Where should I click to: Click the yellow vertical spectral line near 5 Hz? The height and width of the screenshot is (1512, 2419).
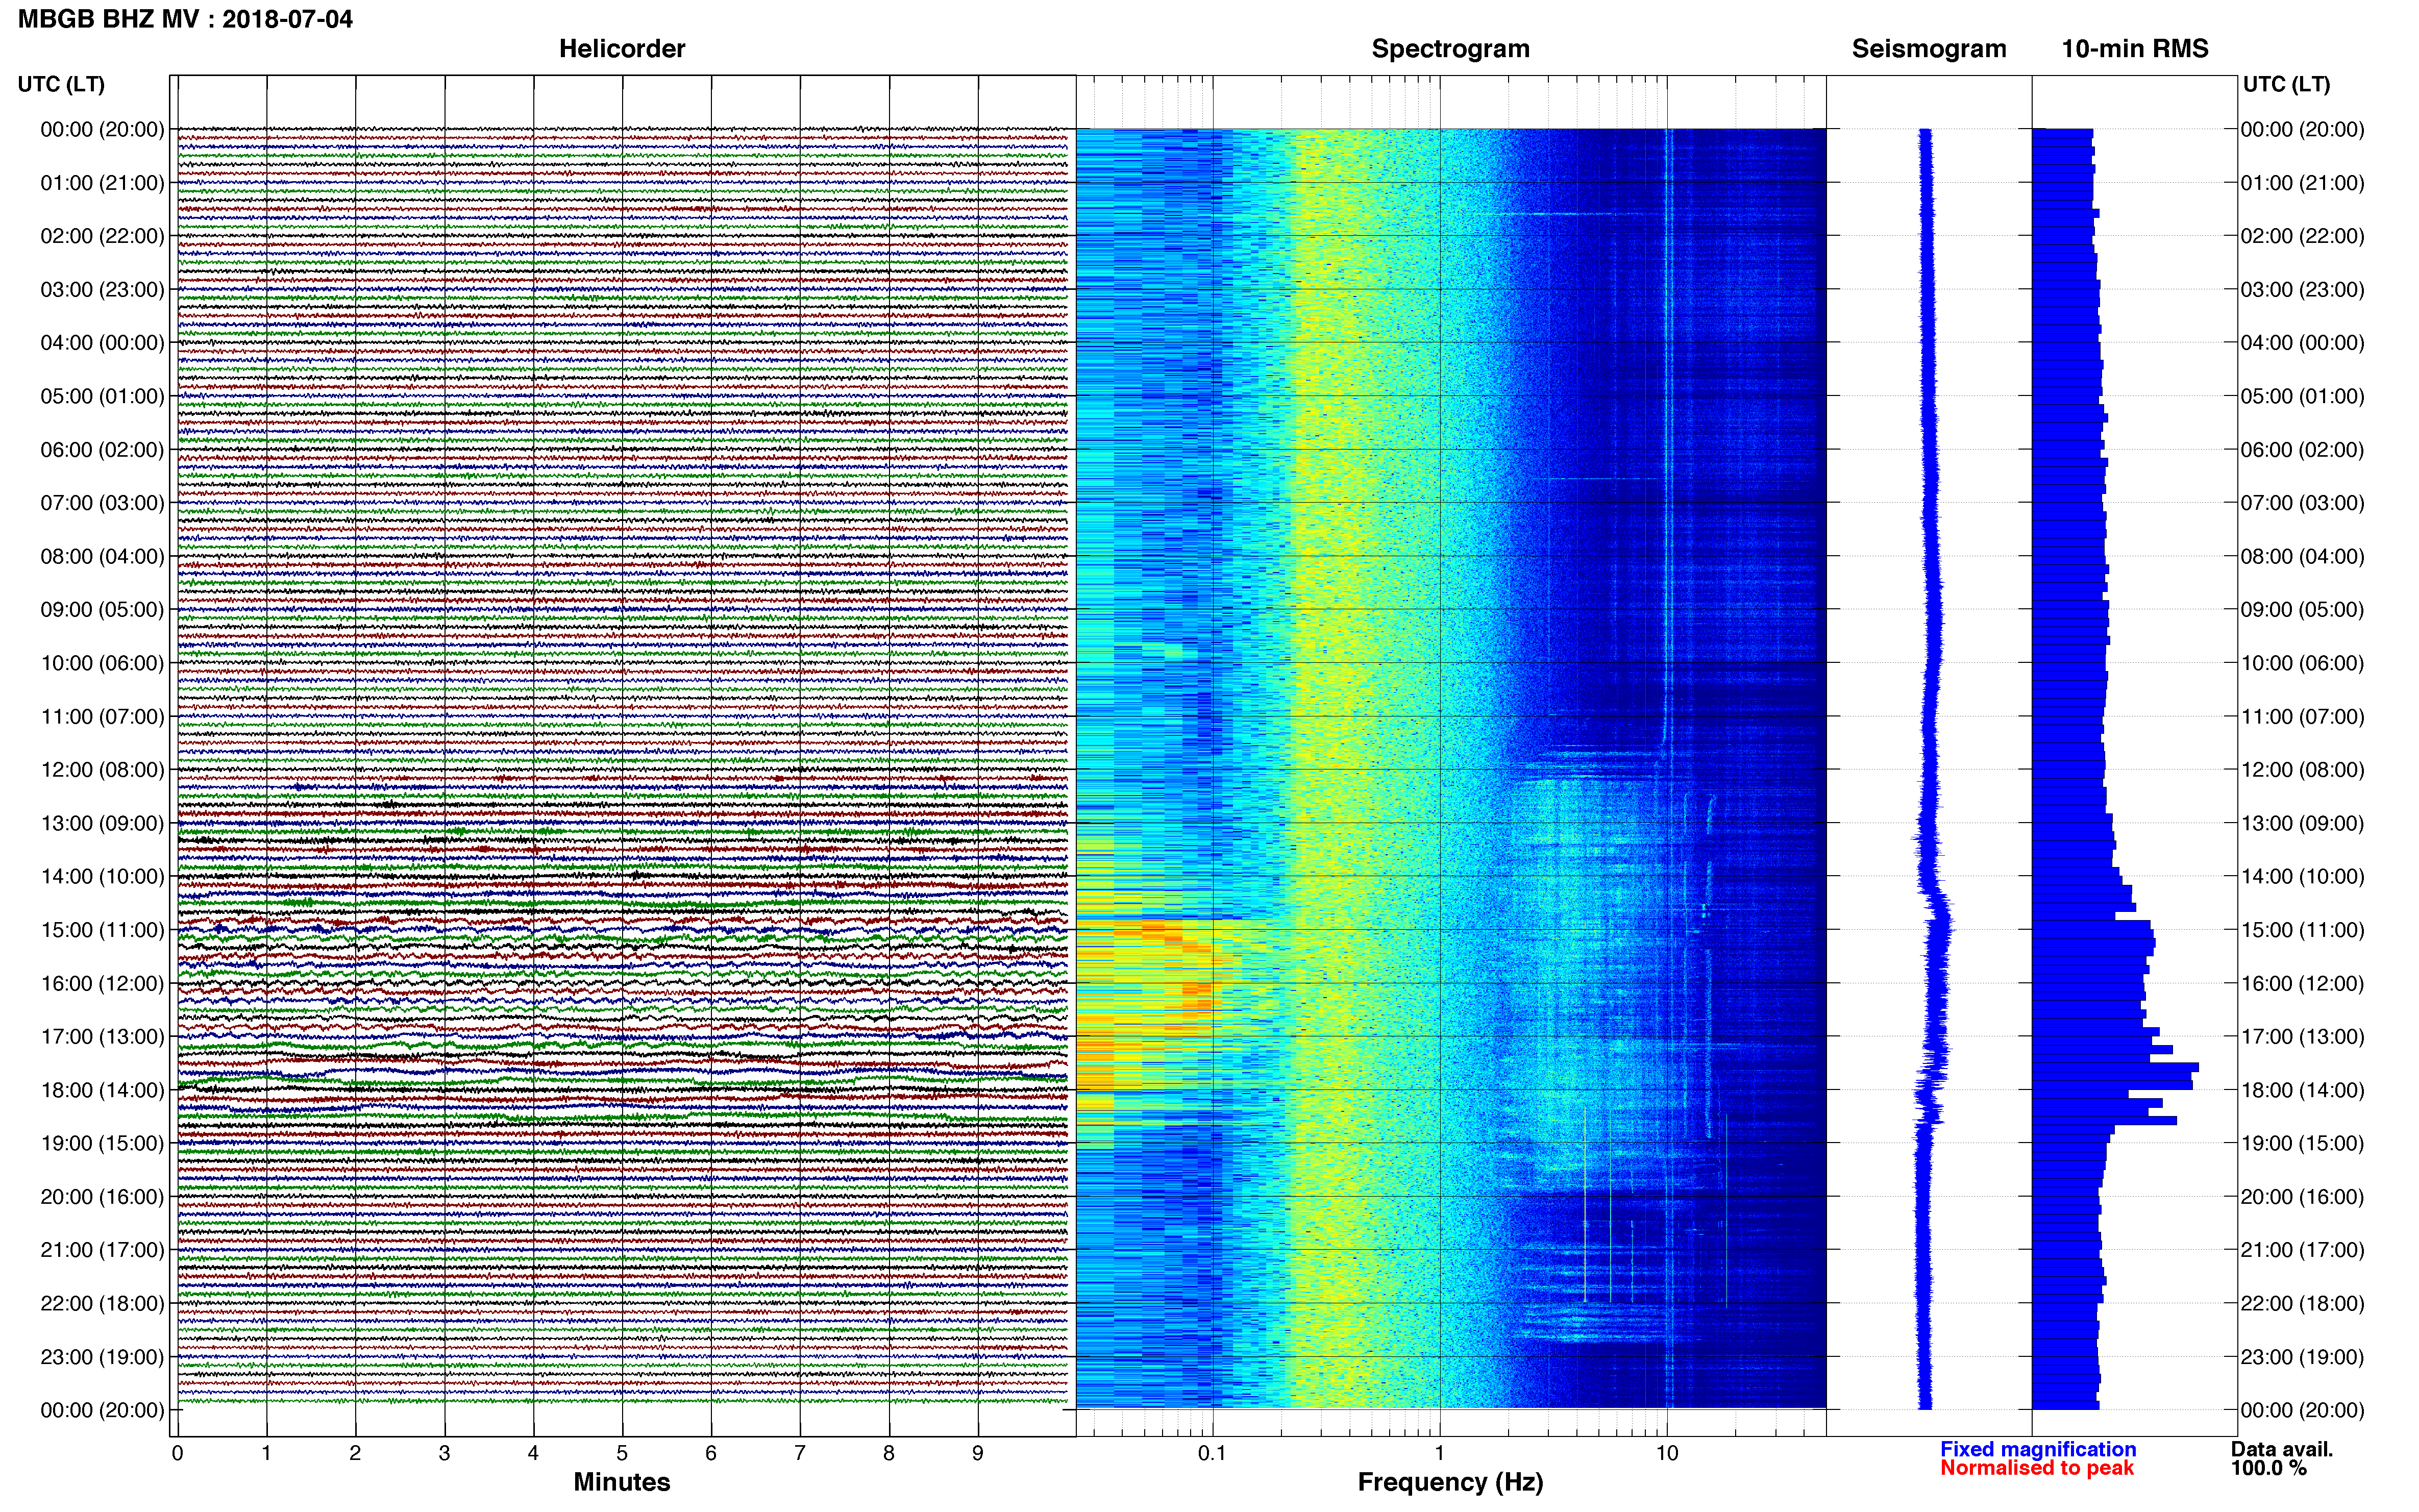click(x=1585, y=1203)
